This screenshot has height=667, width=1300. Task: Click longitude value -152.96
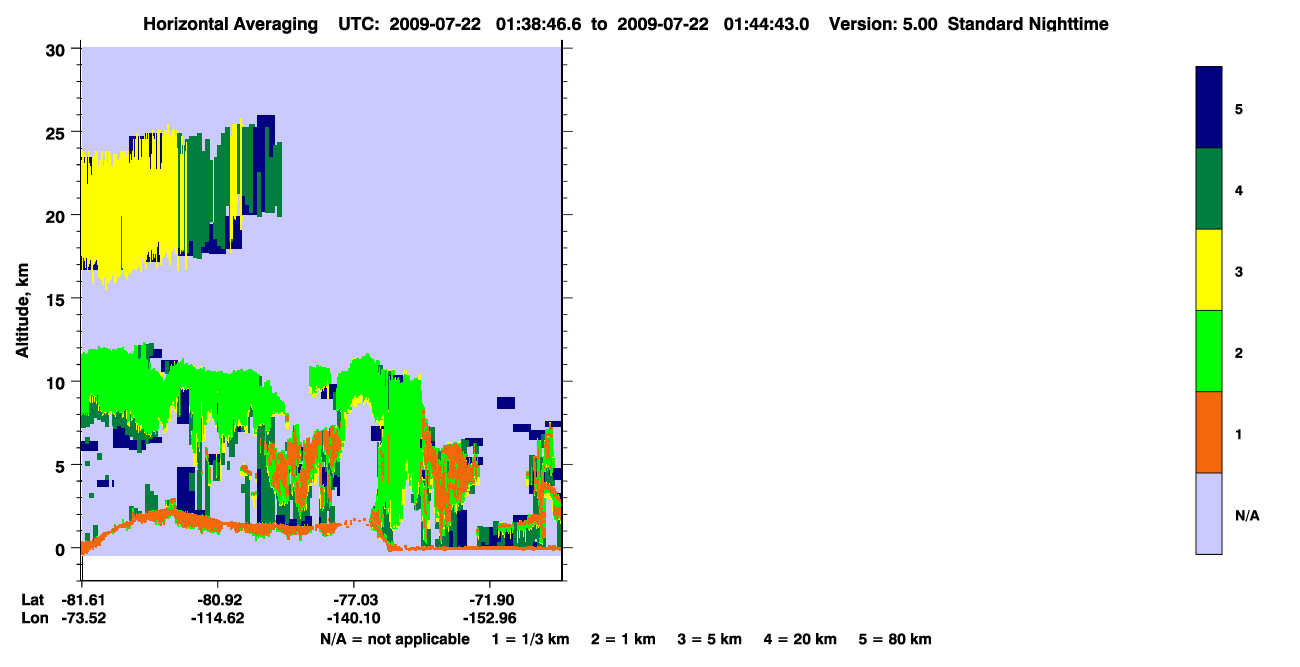[x=490, y=617]
